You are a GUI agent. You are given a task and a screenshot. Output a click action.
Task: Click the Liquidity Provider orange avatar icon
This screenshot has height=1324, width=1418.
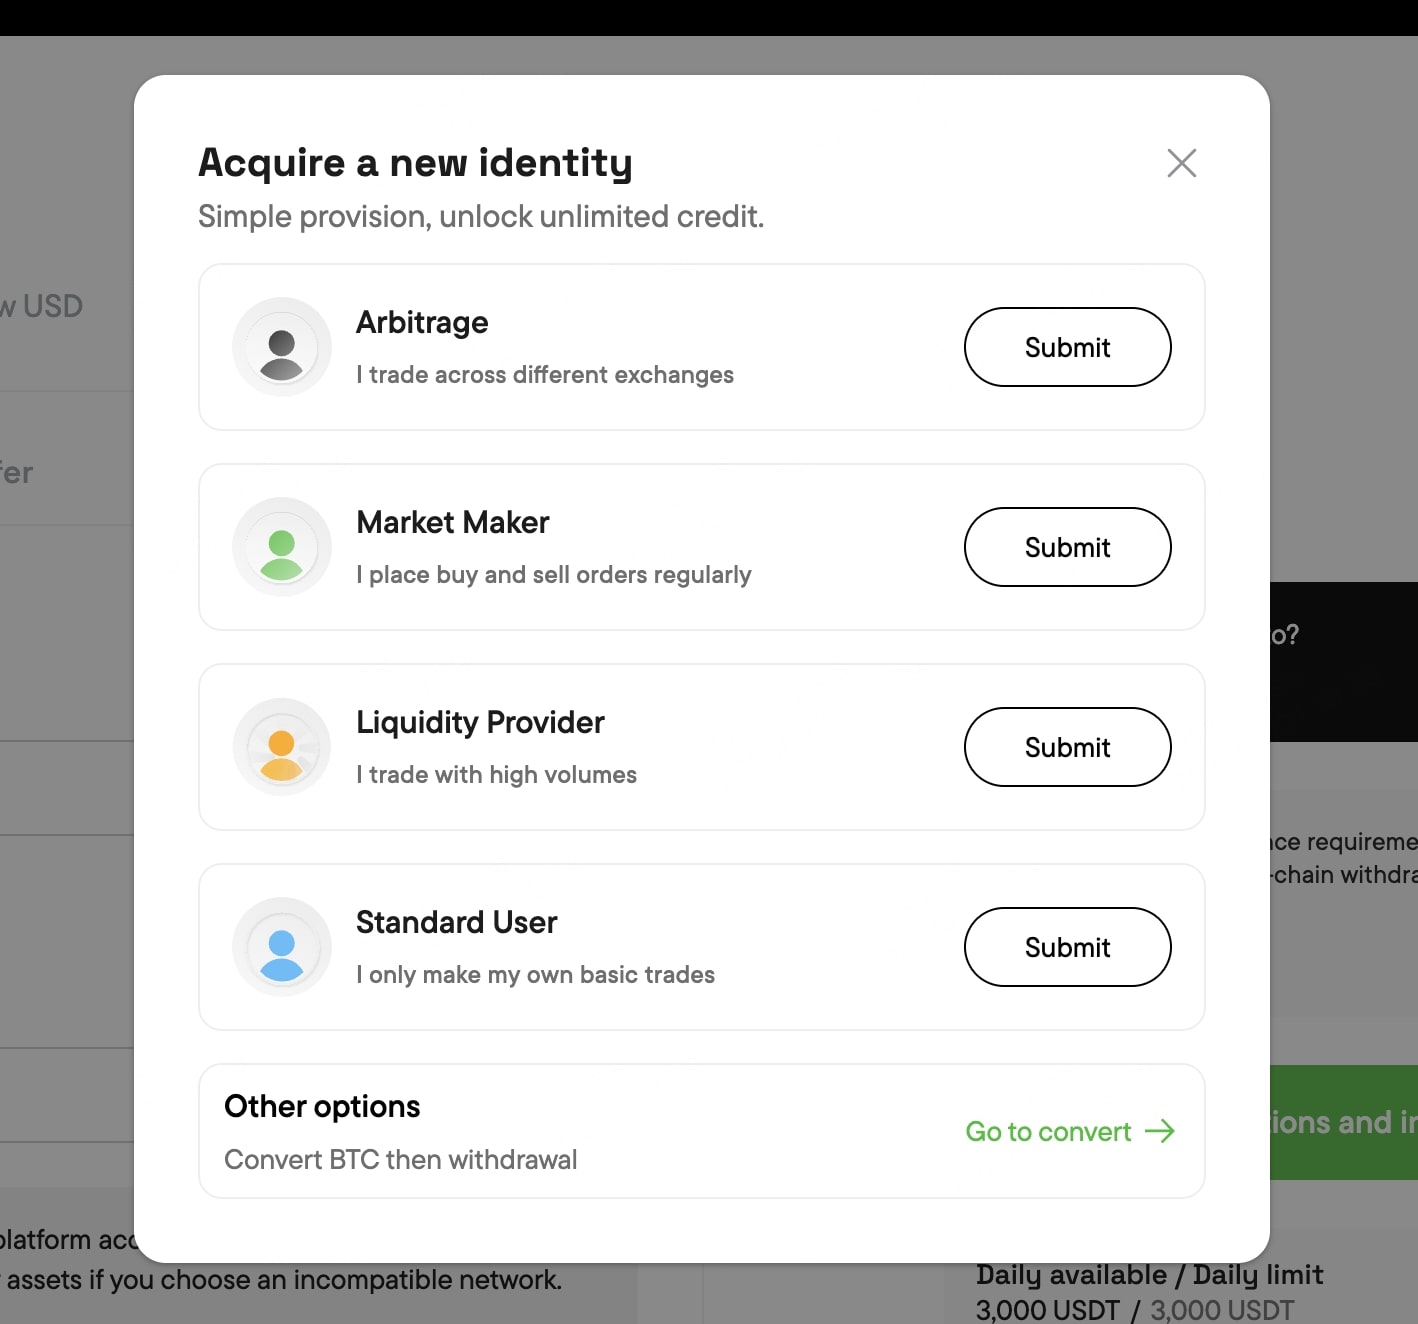pyautogui.click(x=281, y=747)
